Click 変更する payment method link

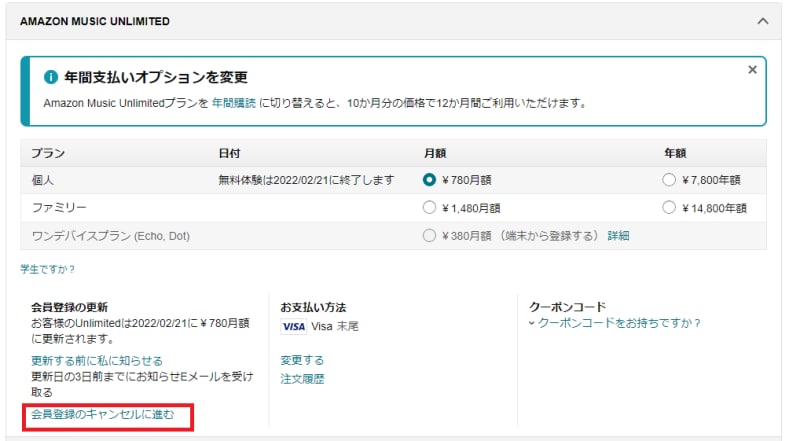303,360
